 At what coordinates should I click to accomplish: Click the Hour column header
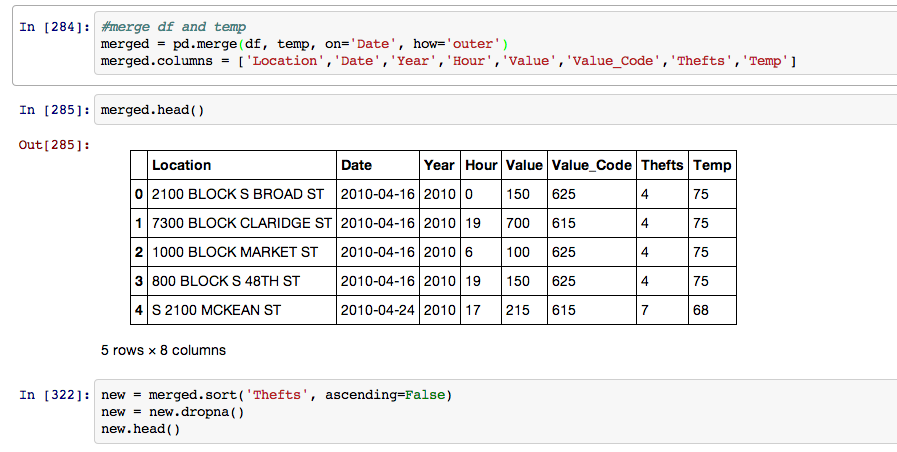(481, 165)
